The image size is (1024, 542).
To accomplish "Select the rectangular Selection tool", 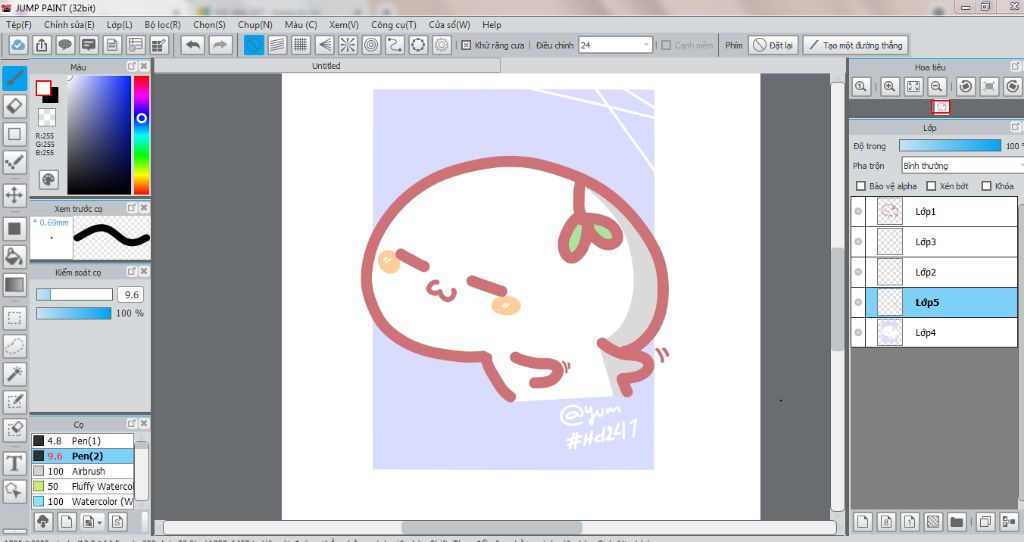I will [x=14, y=318].
